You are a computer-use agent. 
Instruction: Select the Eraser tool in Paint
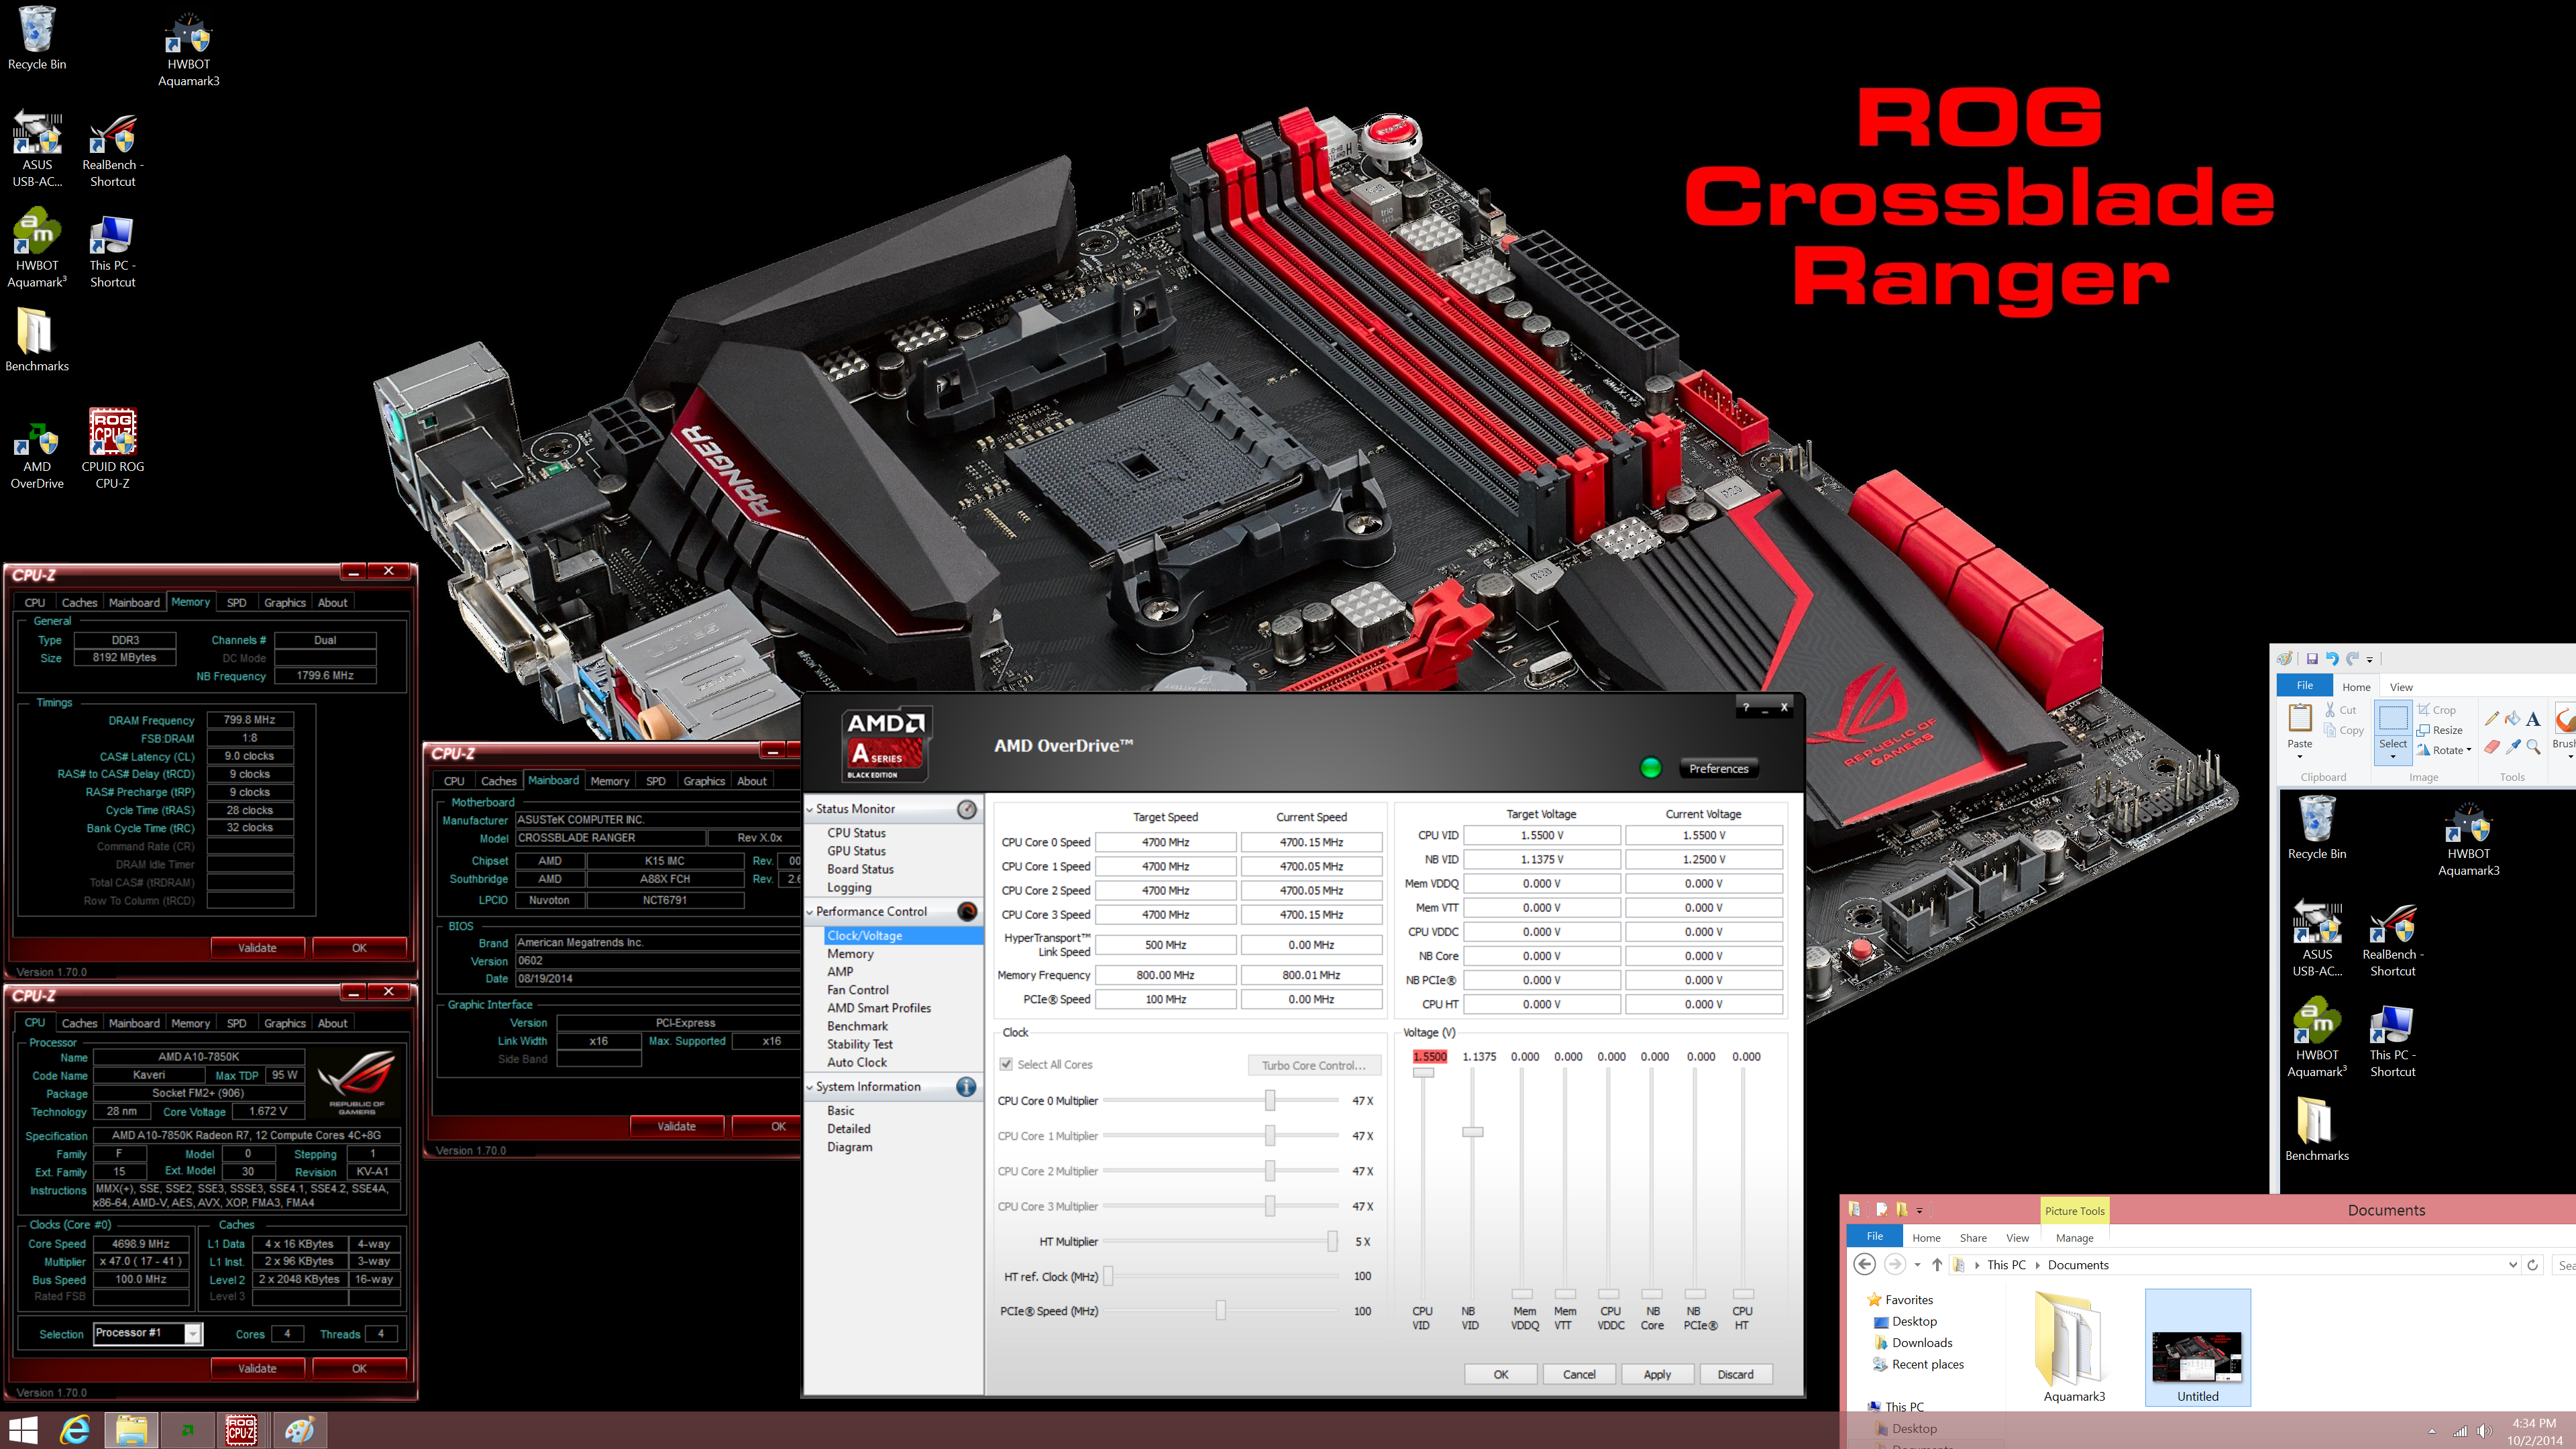click(2491, 746)
